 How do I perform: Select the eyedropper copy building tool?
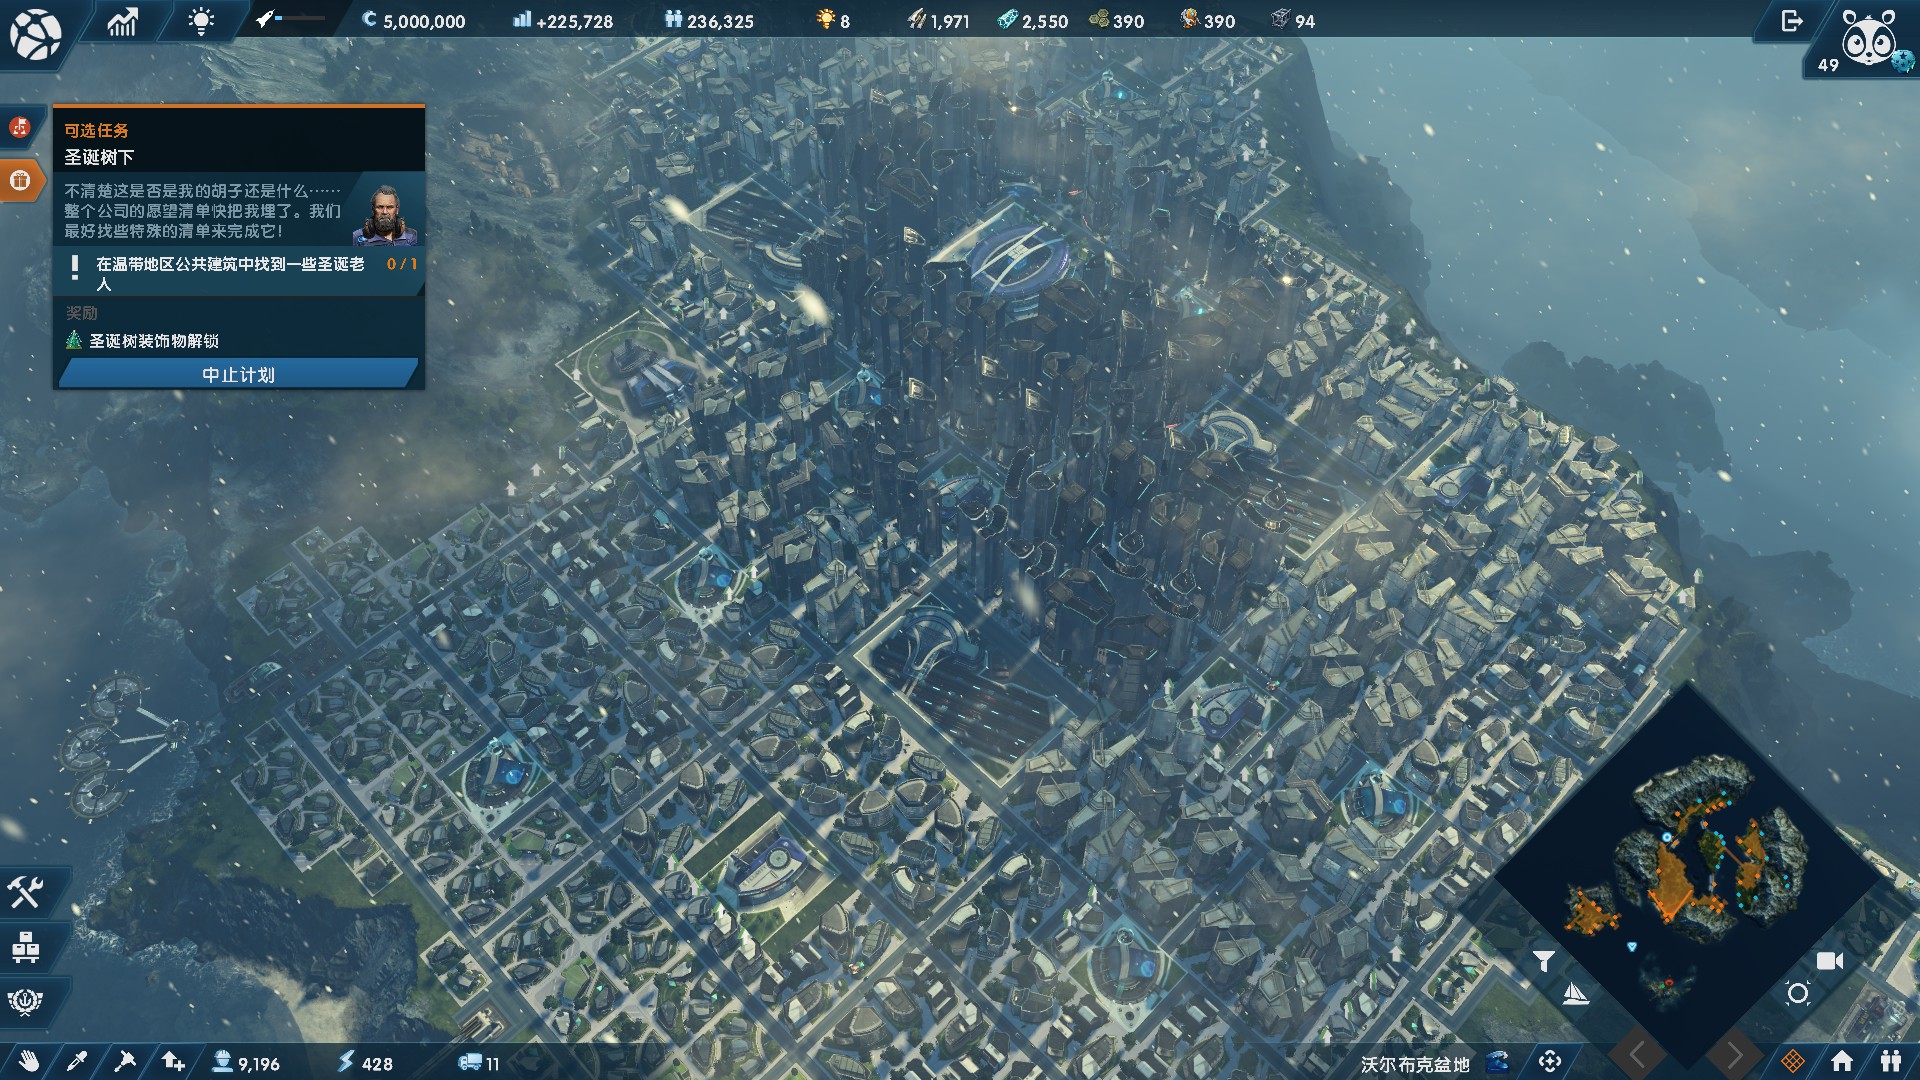77,1061
